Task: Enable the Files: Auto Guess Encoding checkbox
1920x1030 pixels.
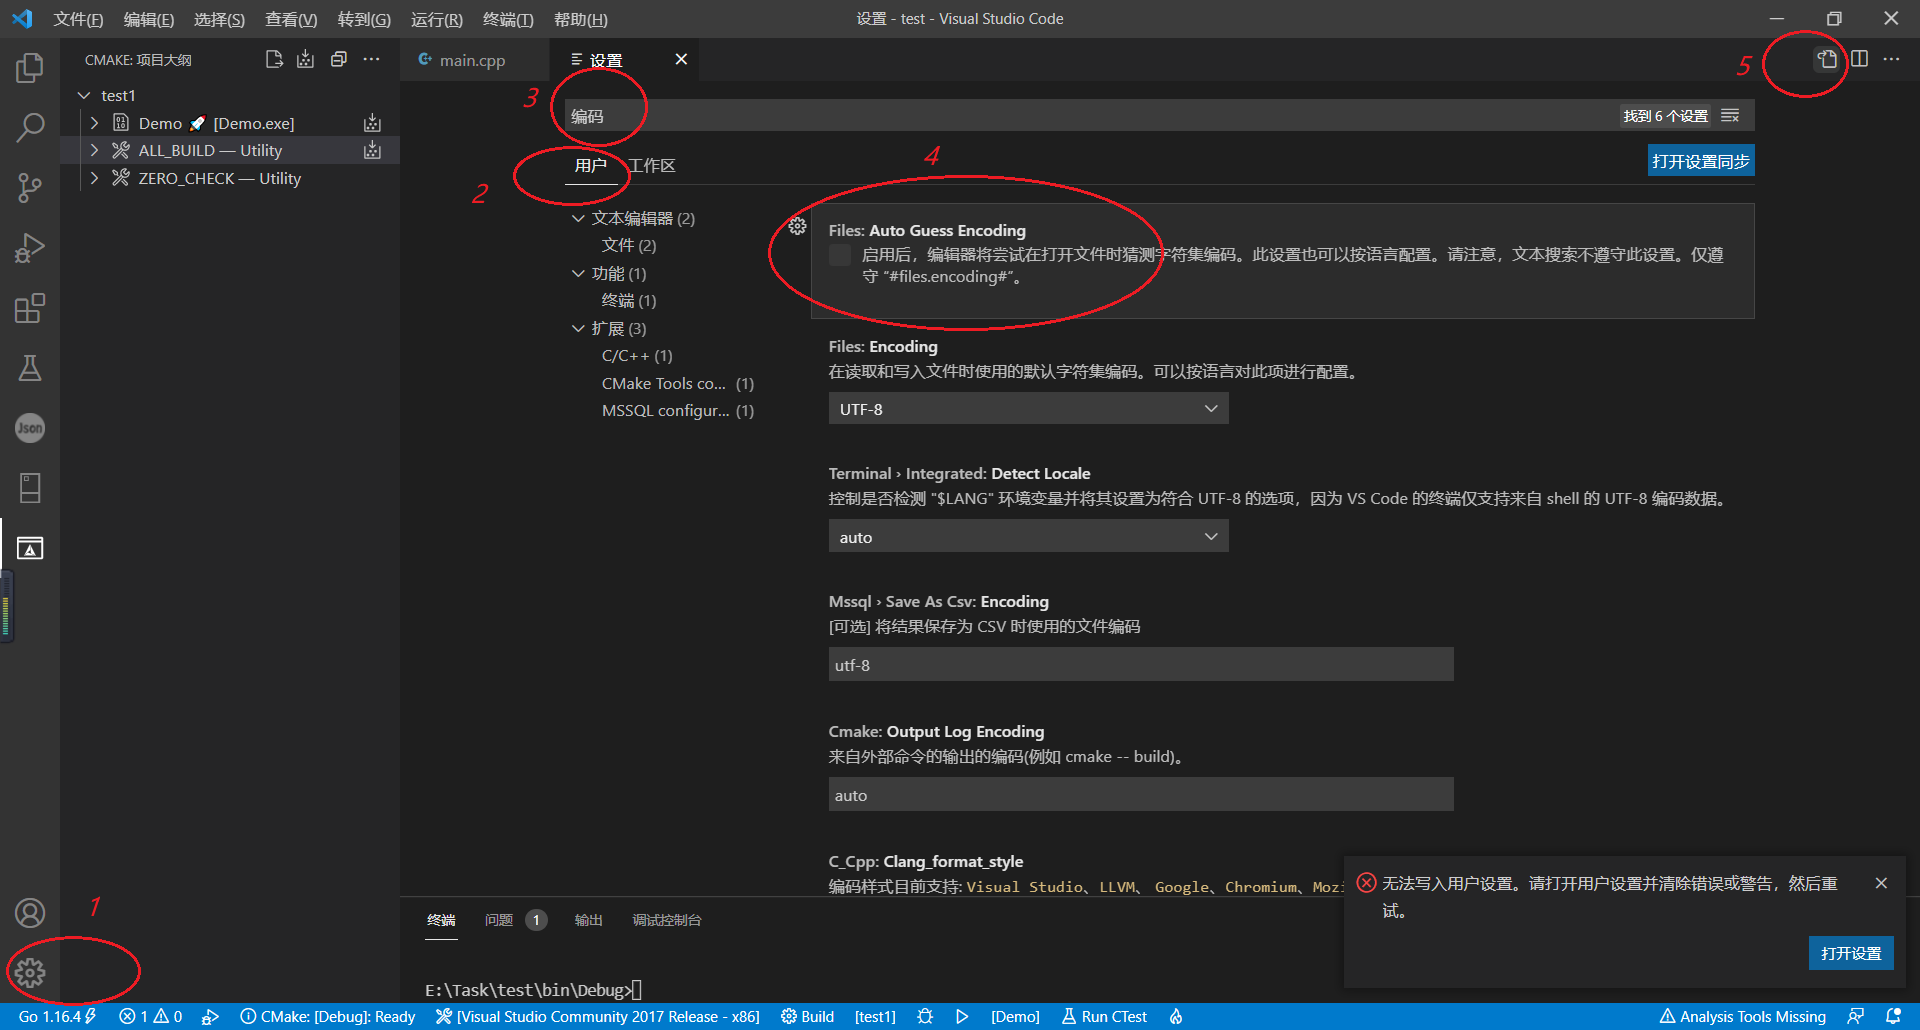Action: 840,255
